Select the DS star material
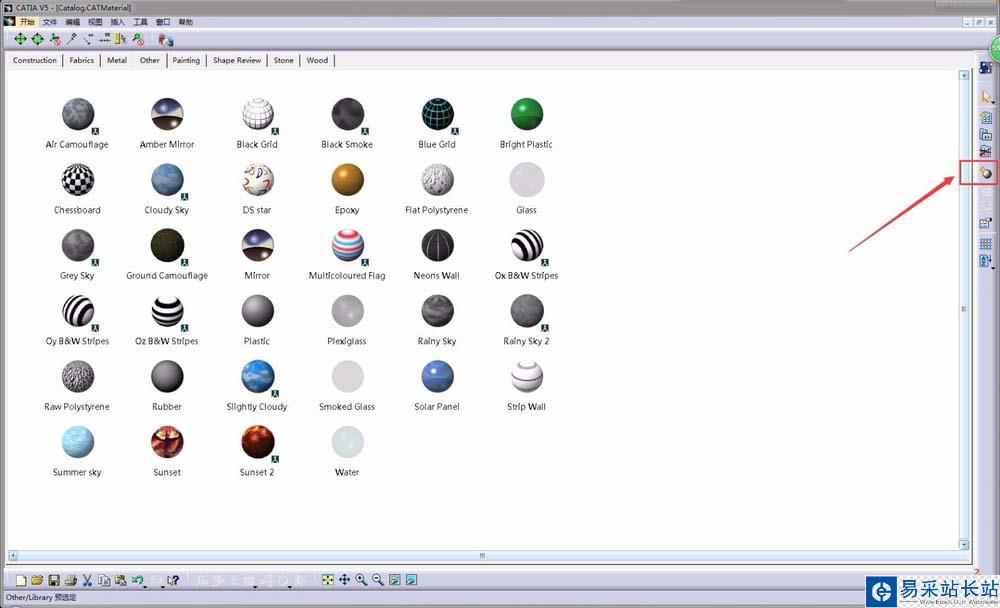Viewport: 1000px width, 608px height. point(258,180)
